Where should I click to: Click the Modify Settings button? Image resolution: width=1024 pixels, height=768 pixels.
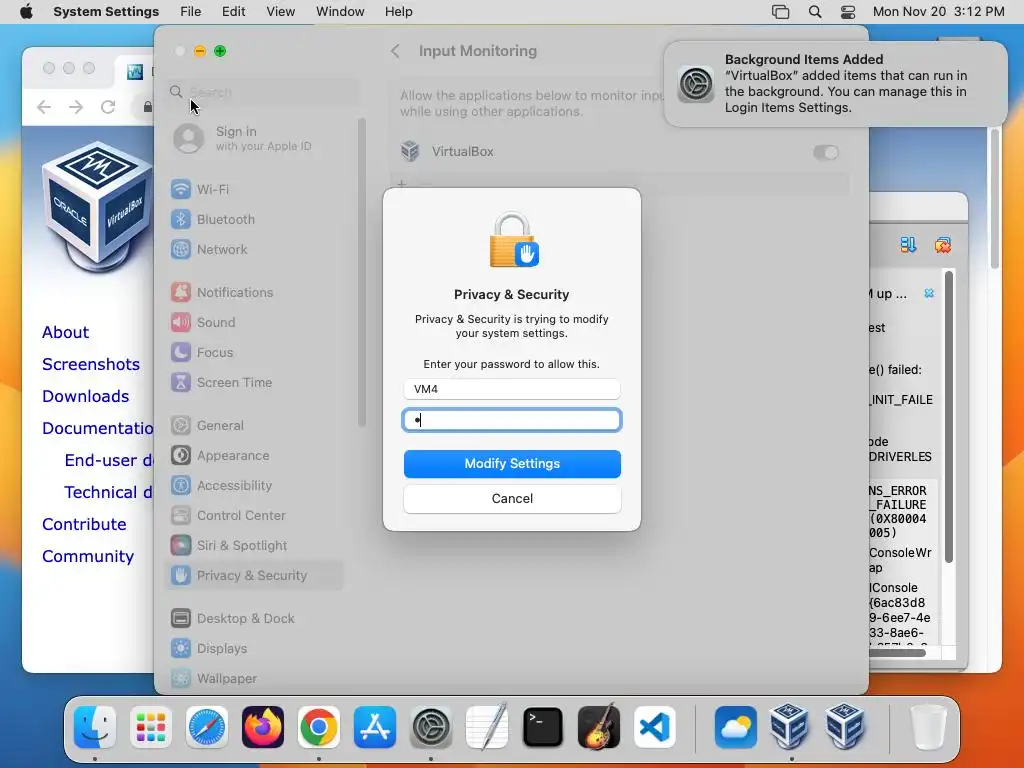click(x=512, y=464)
